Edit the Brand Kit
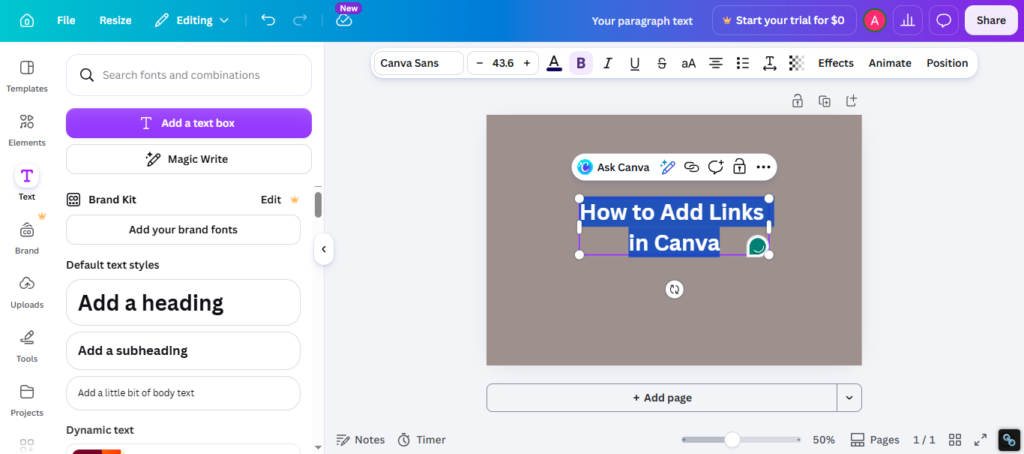1024x454 pixels. click(271, 200)
